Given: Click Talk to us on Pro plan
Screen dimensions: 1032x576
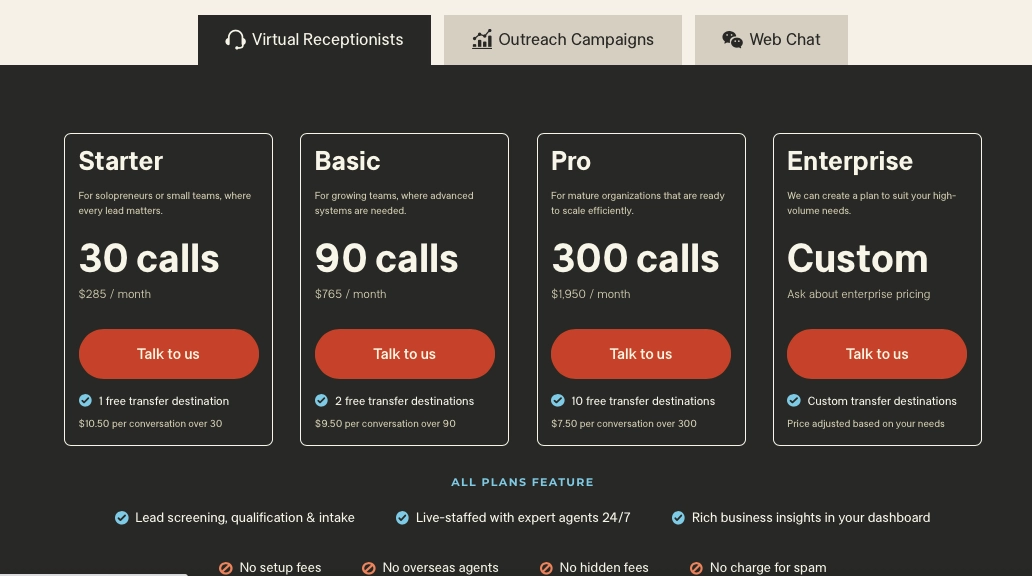Looking at the screenshot, I should pyautogui.click(x=641, y=354).
